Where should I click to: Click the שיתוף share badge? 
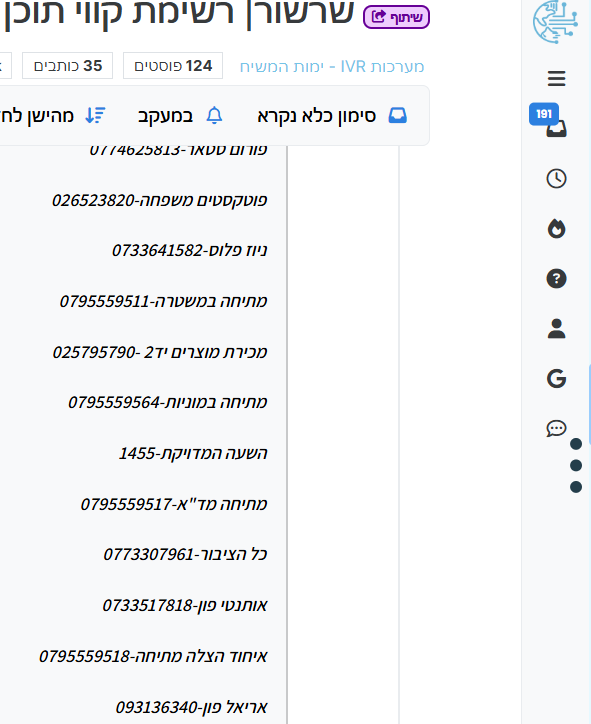coord(396,17)
